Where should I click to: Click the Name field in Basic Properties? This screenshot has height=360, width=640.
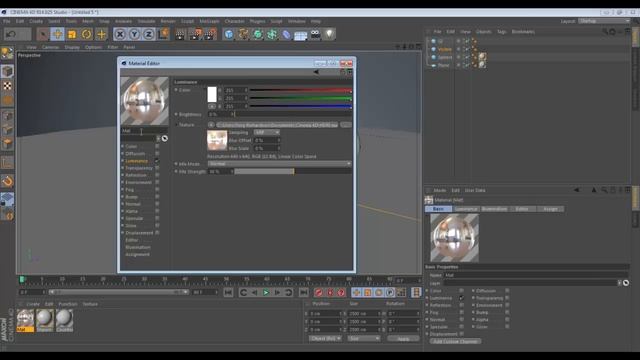pos(536,275)
